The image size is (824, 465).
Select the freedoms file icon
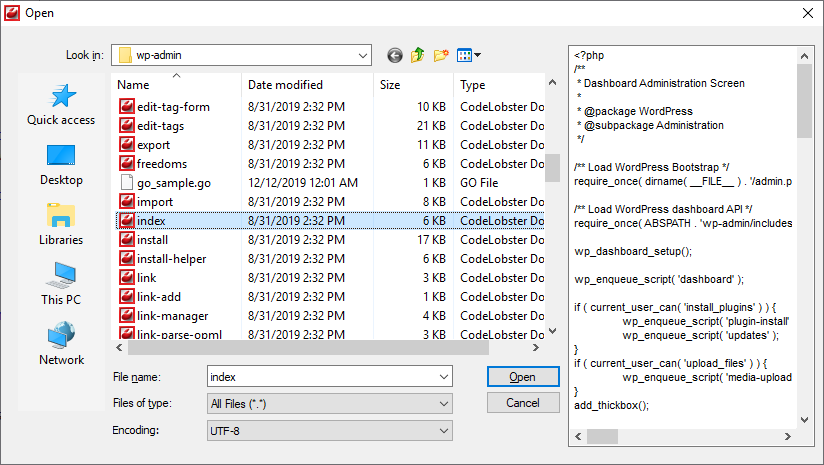tap(127, 163)
